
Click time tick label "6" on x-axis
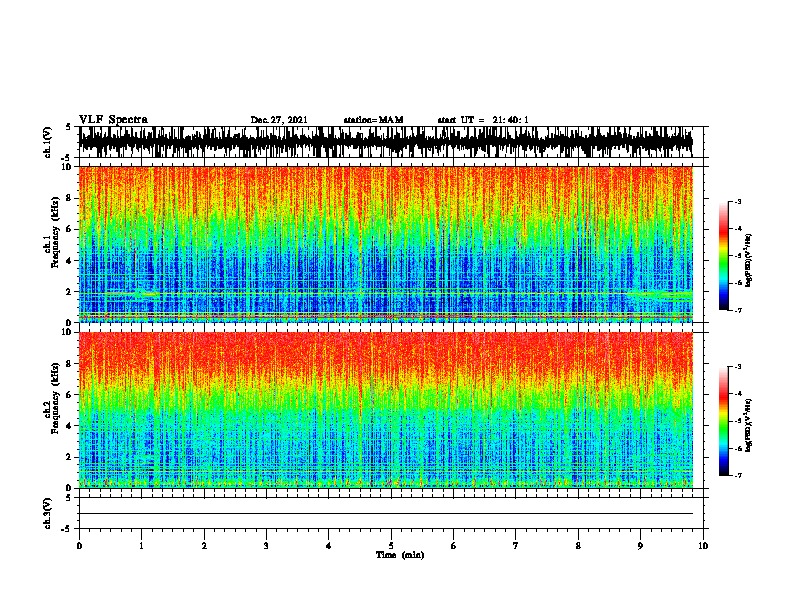pyautogui.click(x=454, y=546)
